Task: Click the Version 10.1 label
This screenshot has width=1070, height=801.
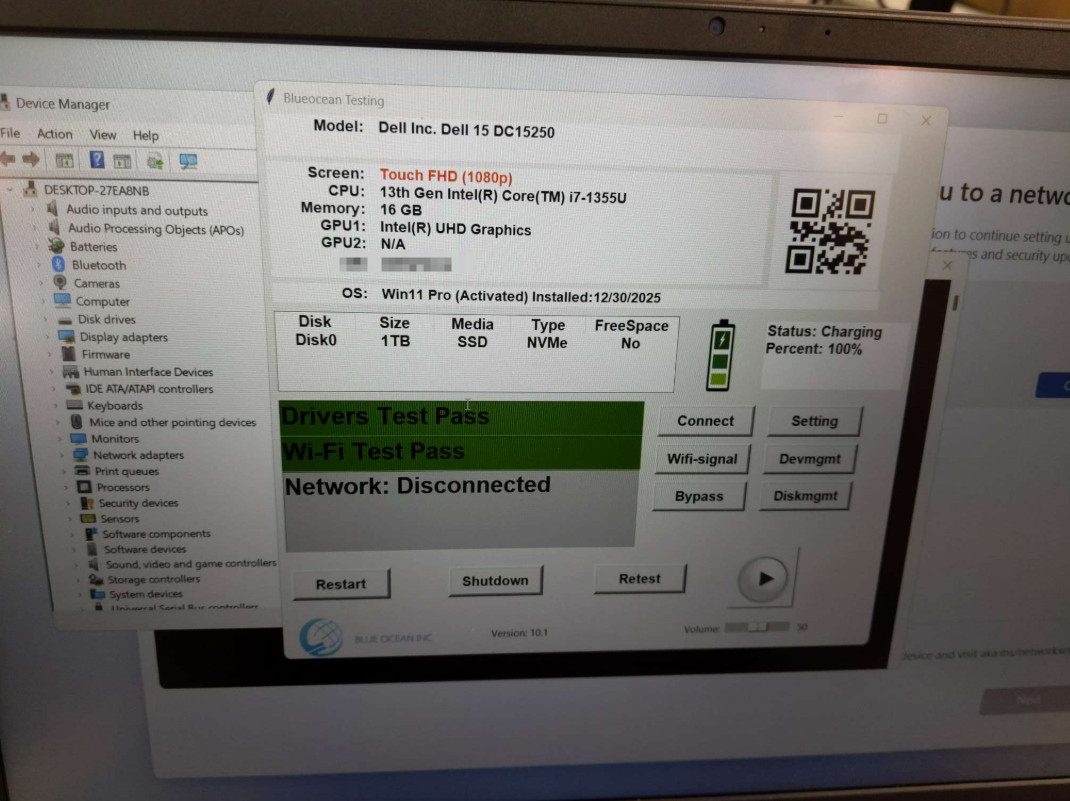Action: (519, 632)
